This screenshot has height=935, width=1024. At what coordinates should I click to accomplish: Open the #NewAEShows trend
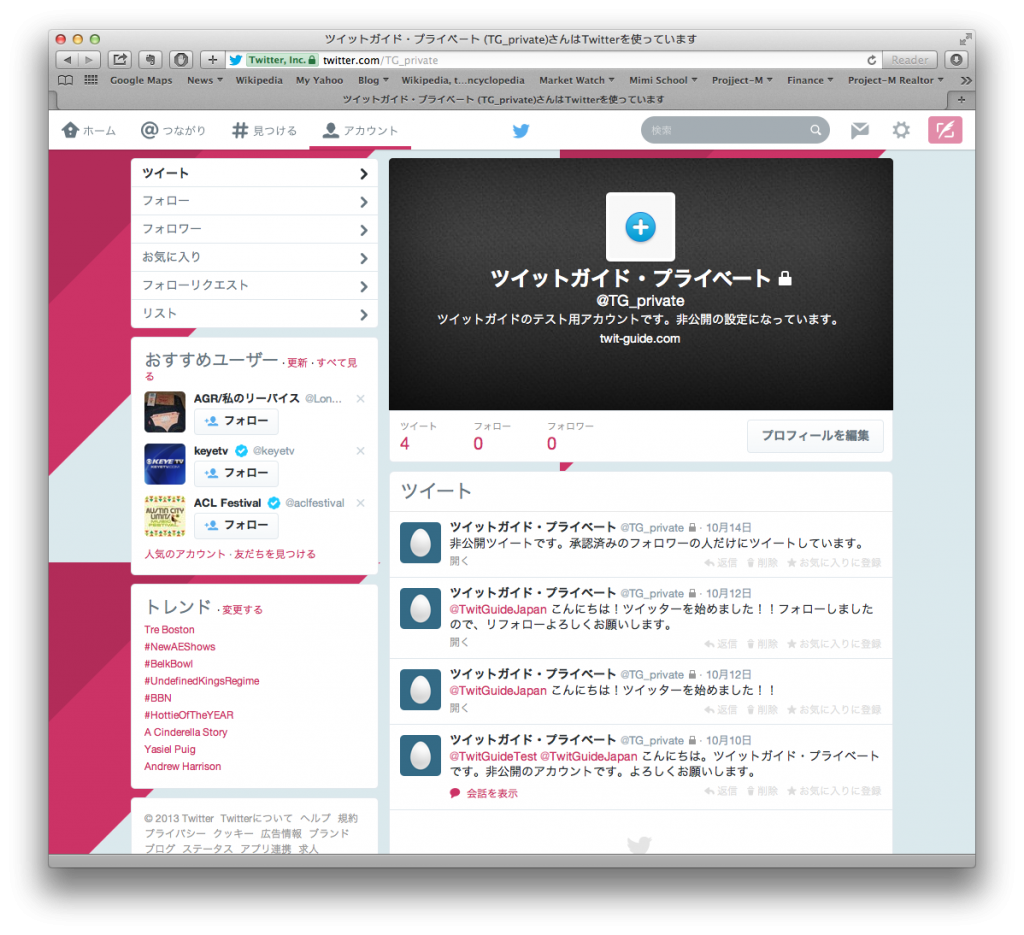point(180,647)
